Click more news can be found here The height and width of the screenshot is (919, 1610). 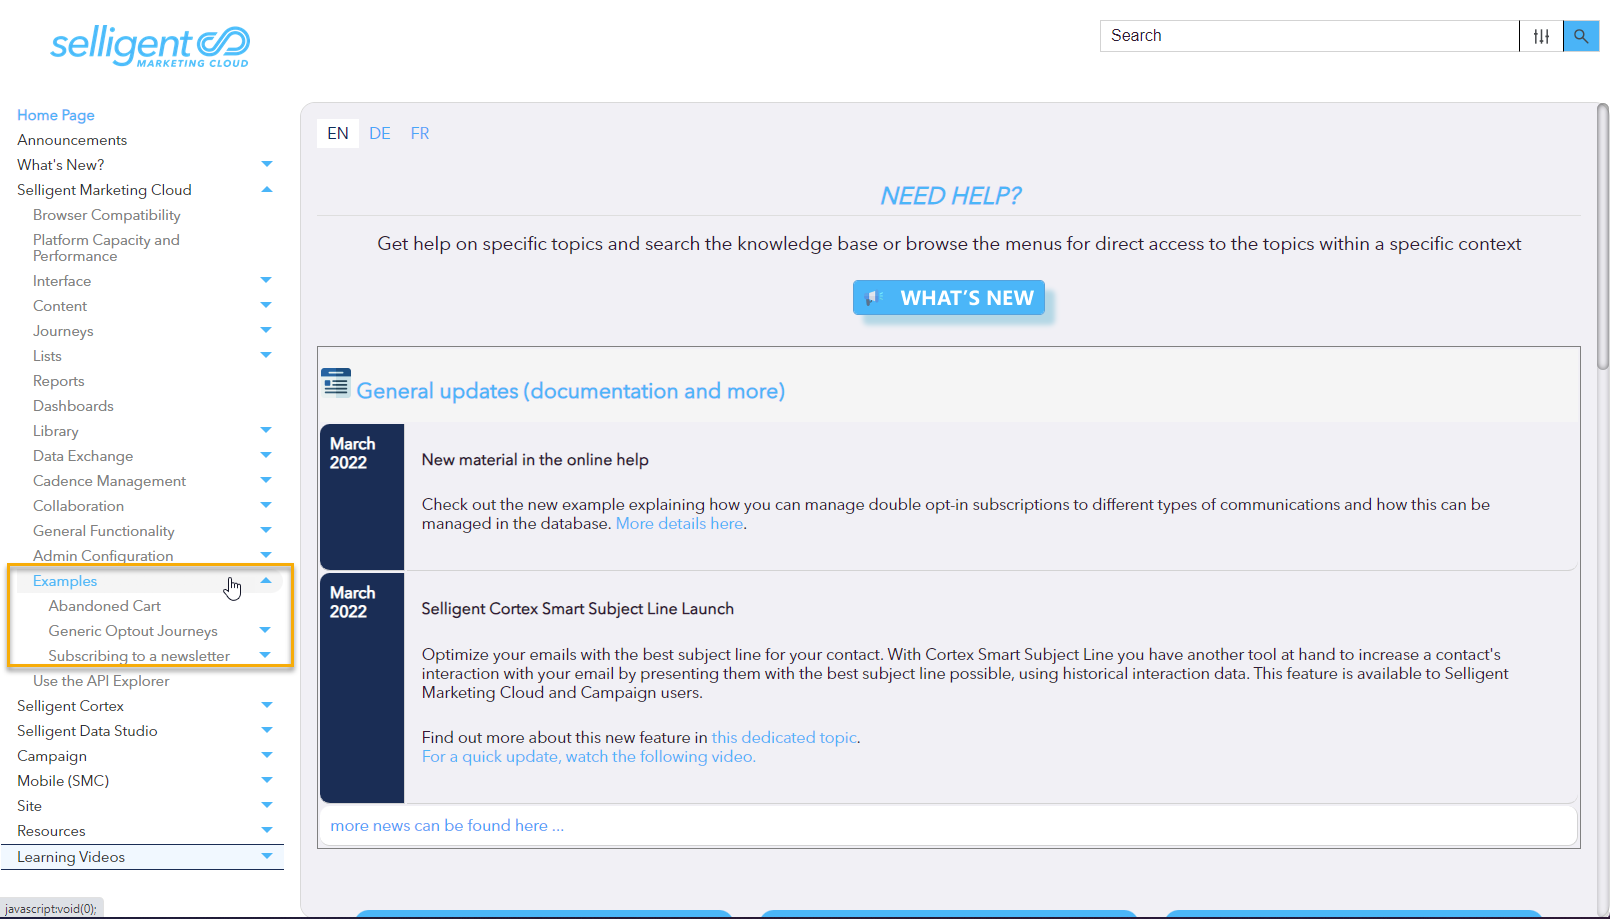[x=447, y=826]
